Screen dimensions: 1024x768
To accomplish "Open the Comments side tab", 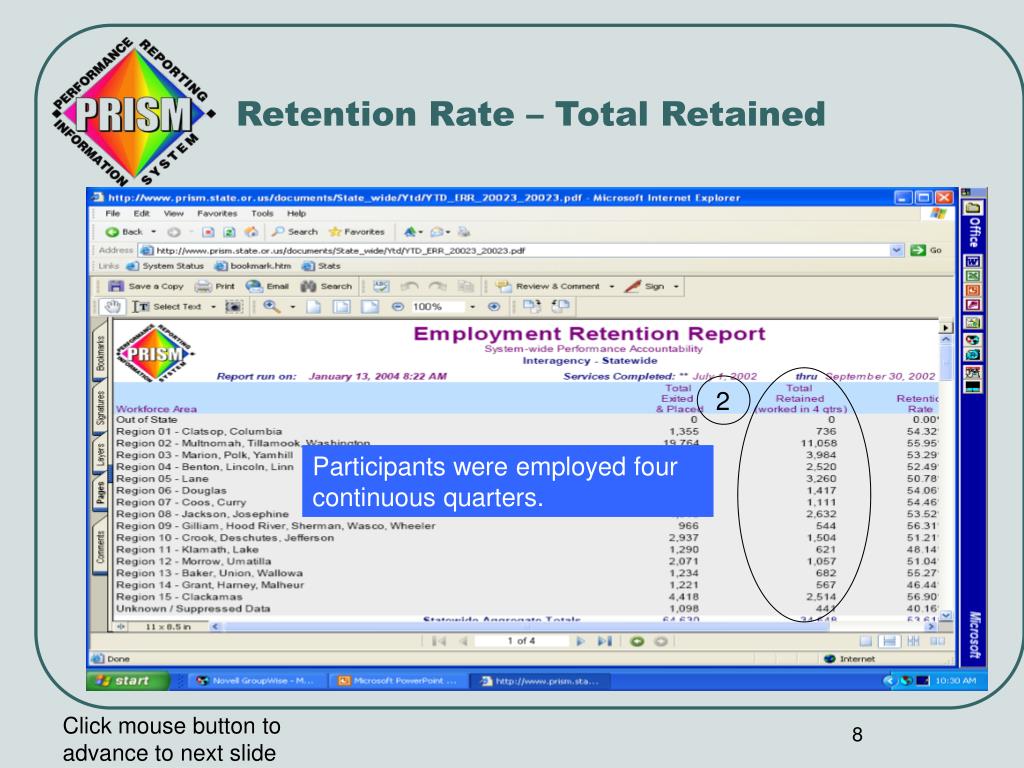I will tap(100, 546).
